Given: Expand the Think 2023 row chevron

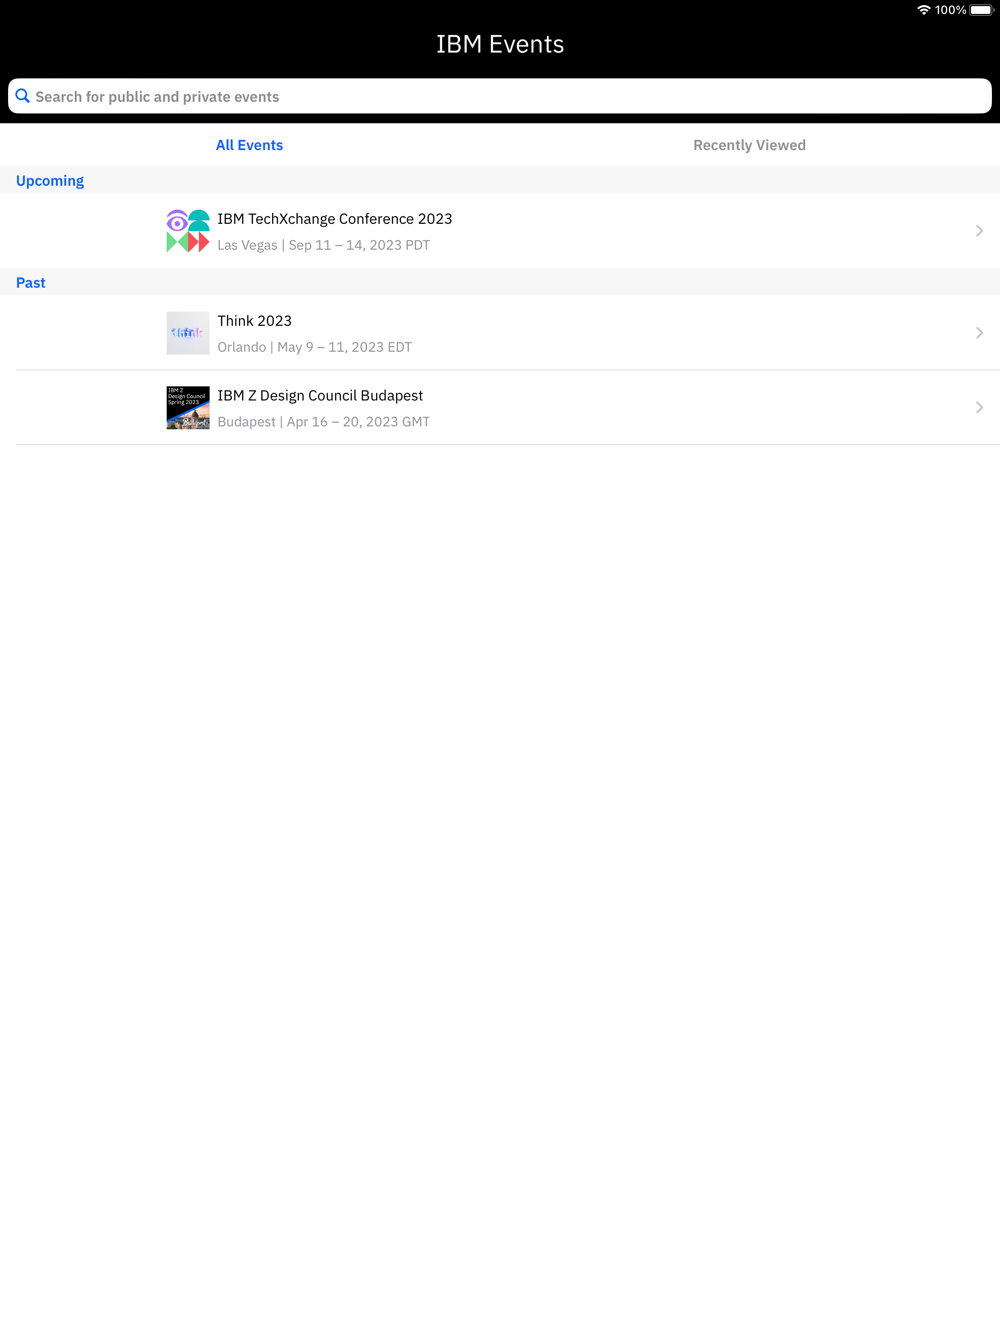Looking at the screenshot, I should click(979, 333).
